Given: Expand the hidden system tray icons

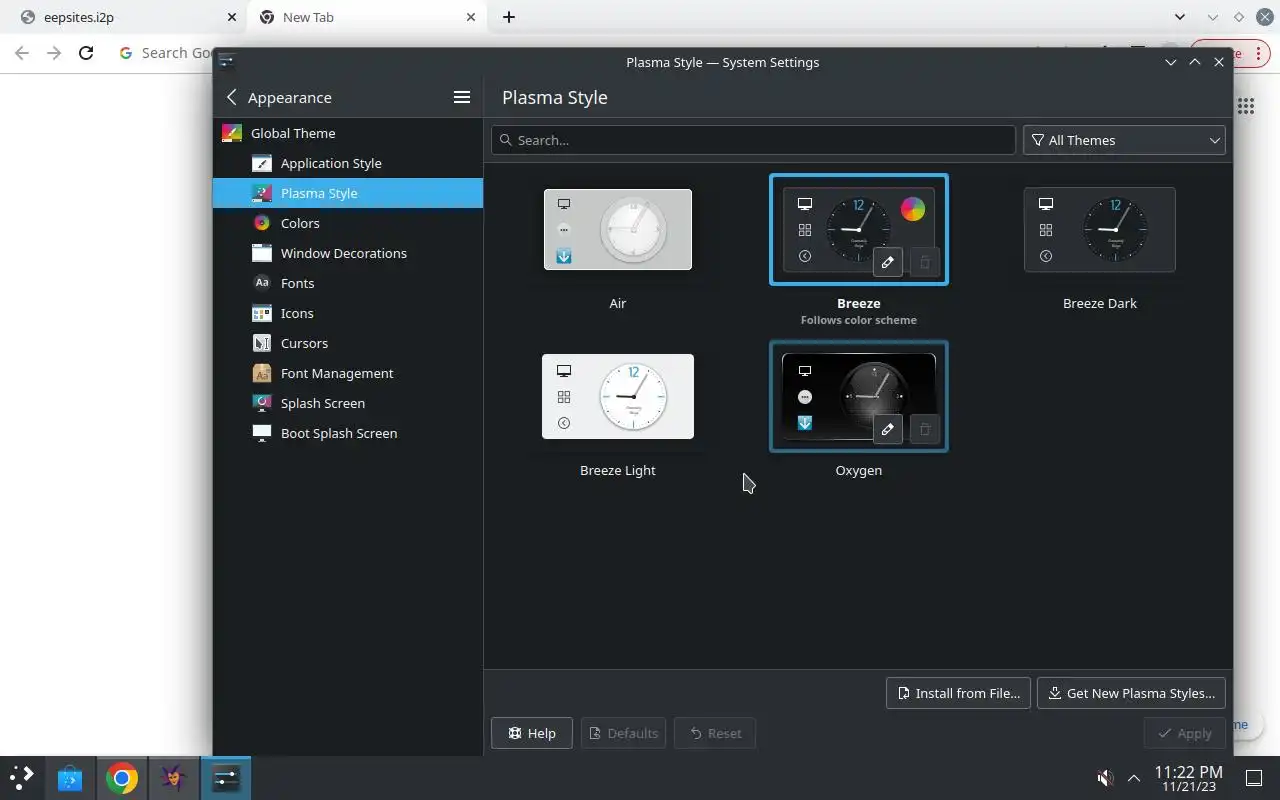Looking at the screenshot, I should click(x=1134, y=778).
